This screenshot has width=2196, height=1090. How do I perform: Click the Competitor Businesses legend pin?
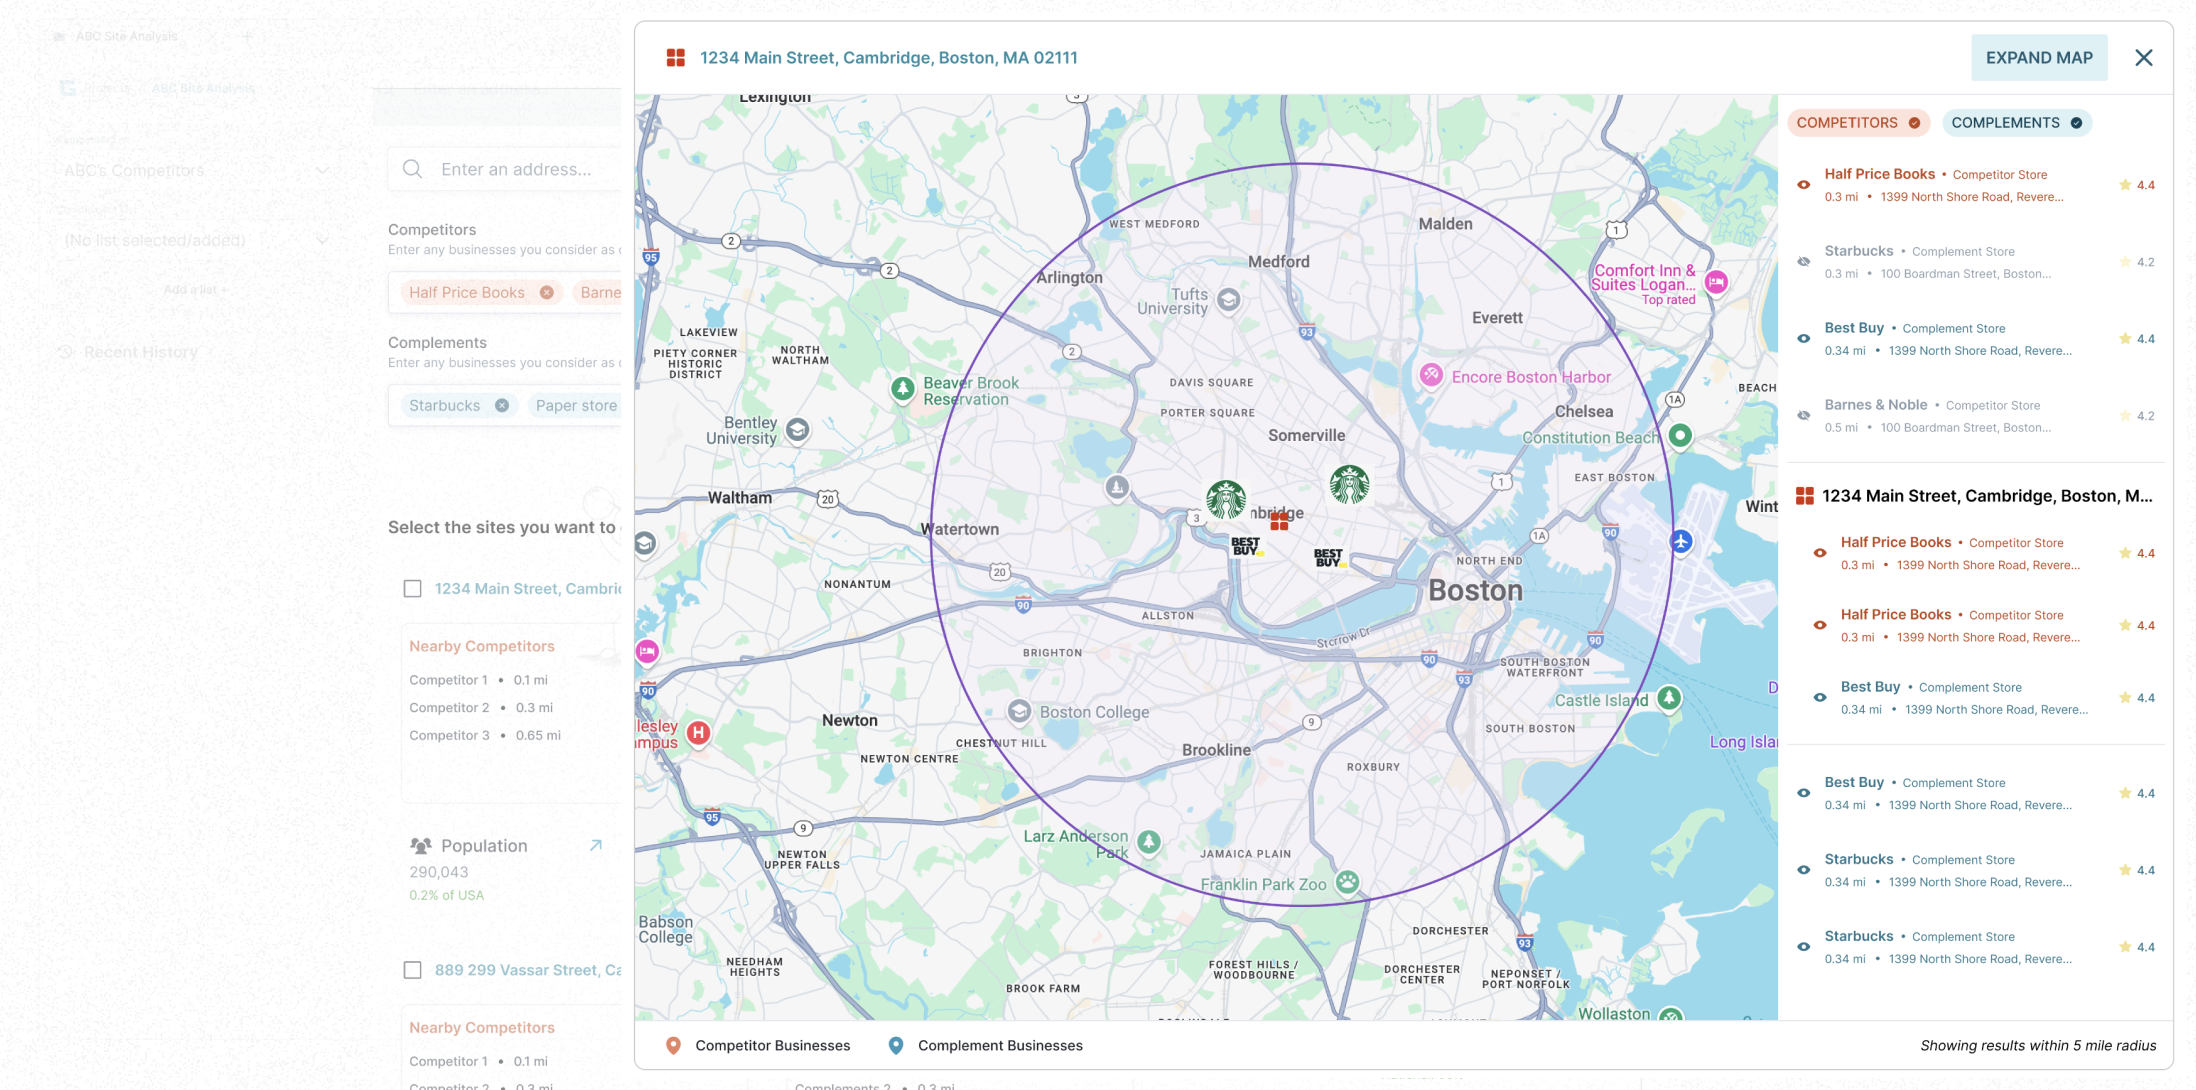674,1046
